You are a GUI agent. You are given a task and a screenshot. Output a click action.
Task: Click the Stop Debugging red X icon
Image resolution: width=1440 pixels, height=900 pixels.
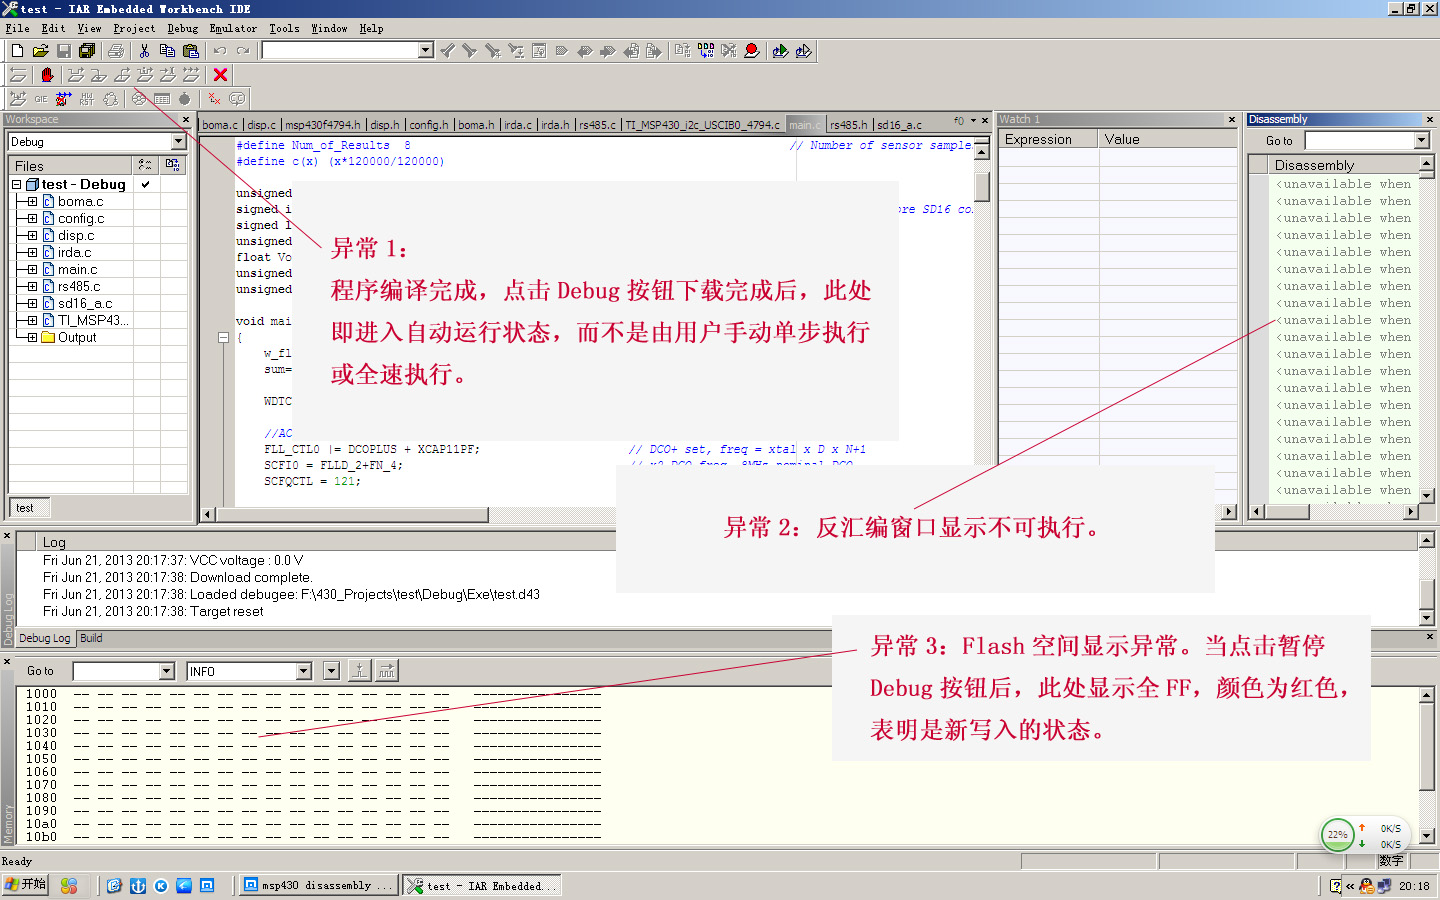(x=221, y=75)
